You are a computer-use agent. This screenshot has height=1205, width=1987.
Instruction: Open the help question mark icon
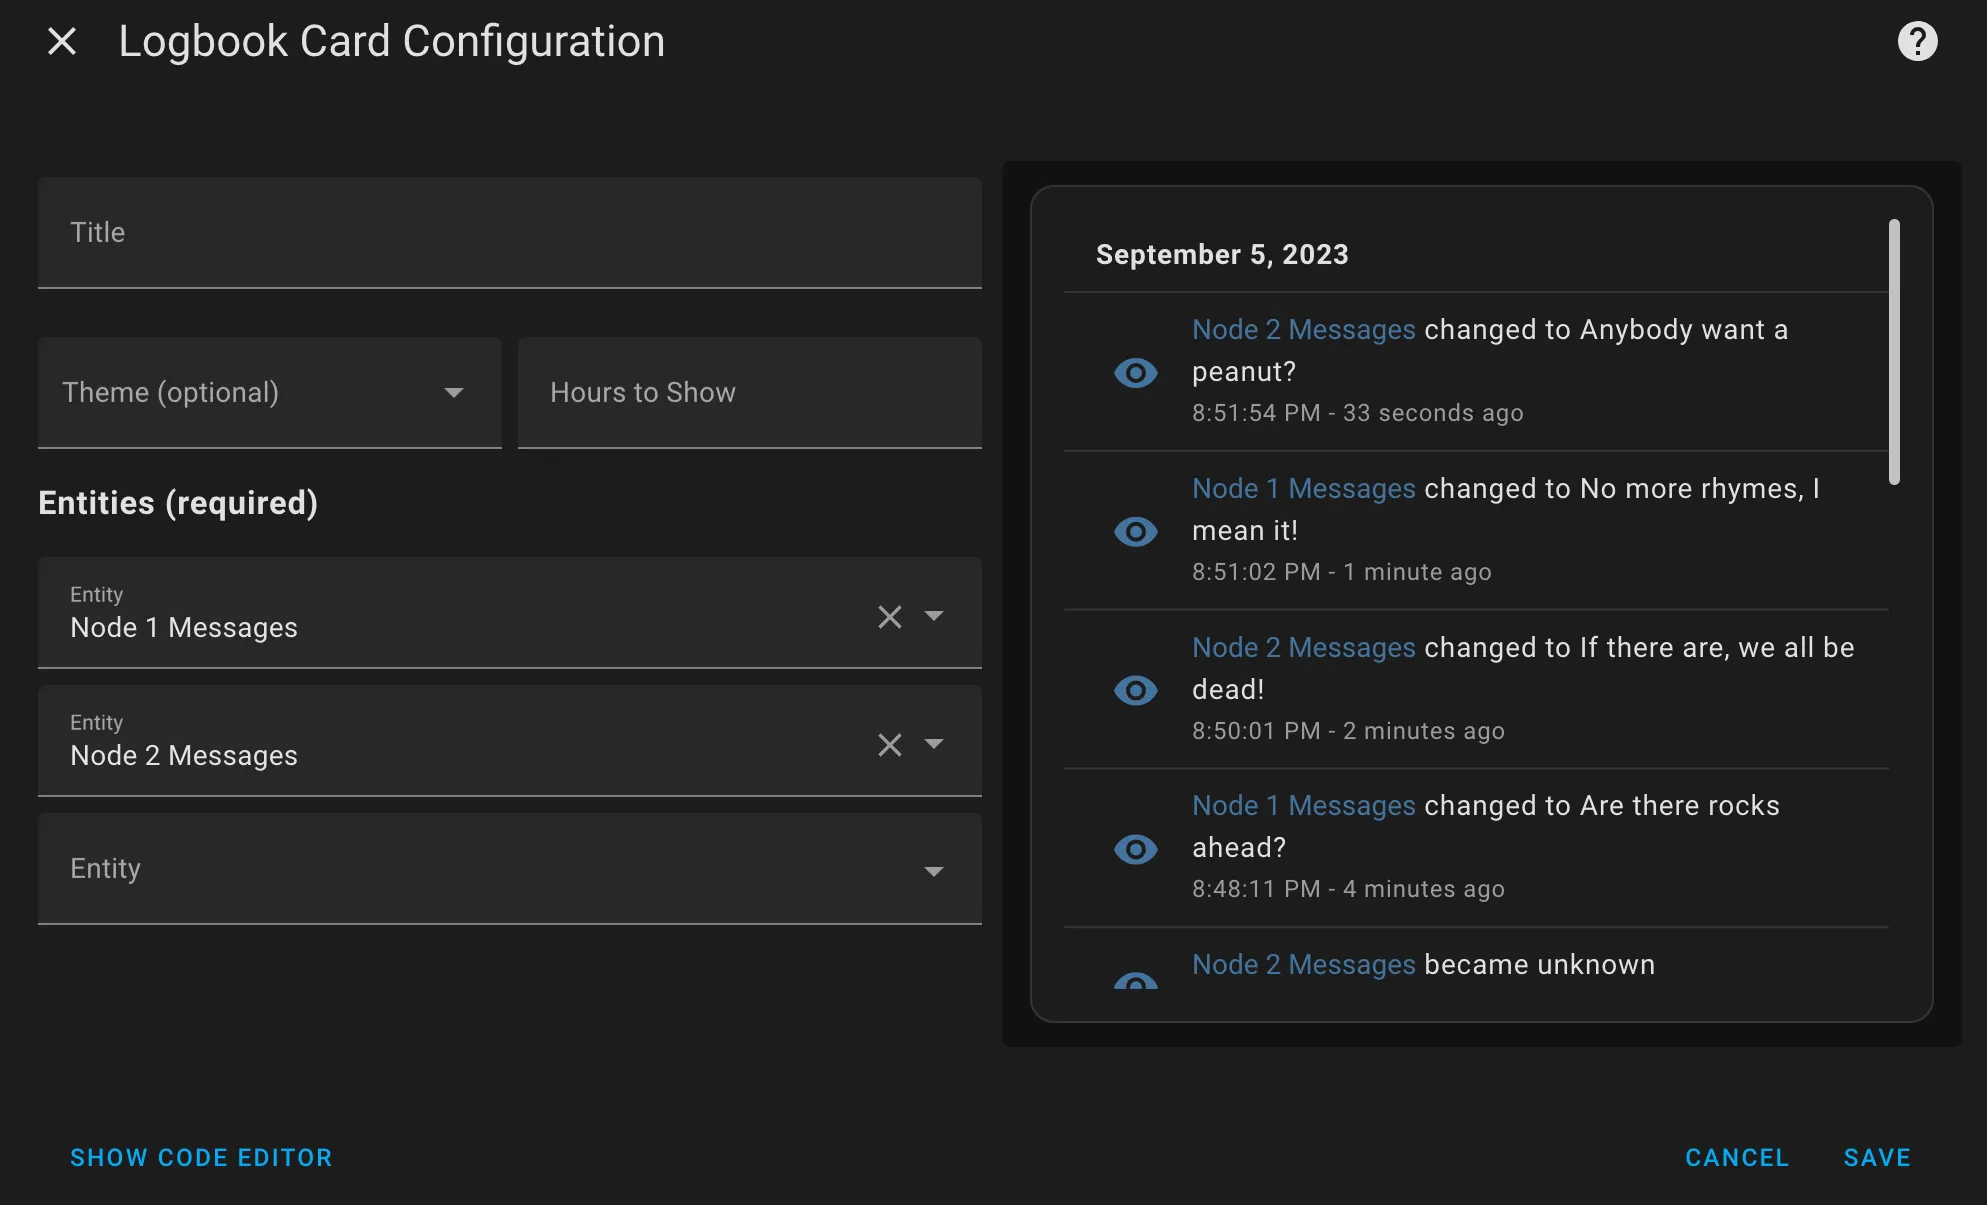(x=1916, y=42)
